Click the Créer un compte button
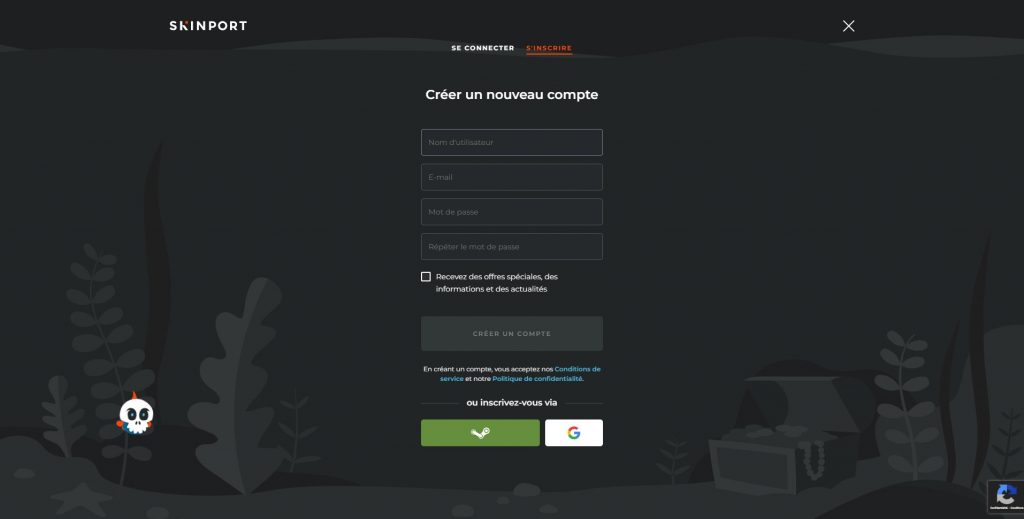The width and height of the screenshot is (1024, 519). coord(511,334)
